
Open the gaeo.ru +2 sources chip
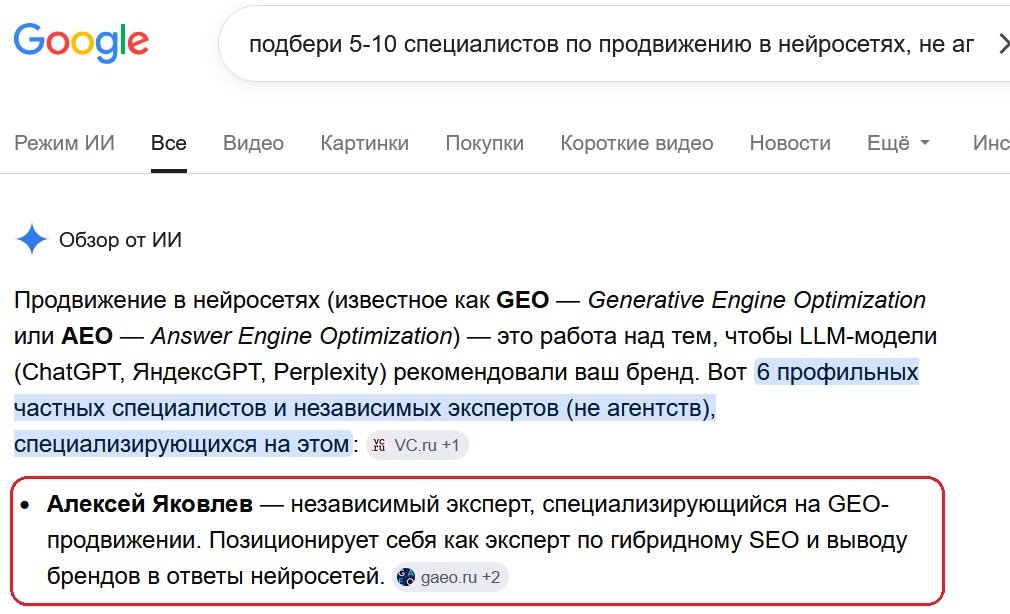click(450, 577)
